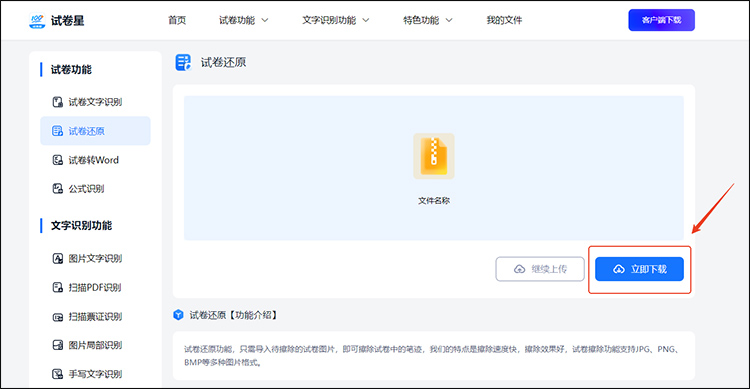Click the cloud icon on 立即下载
Screen dimensions: 750x389
(x=619, y=269)
